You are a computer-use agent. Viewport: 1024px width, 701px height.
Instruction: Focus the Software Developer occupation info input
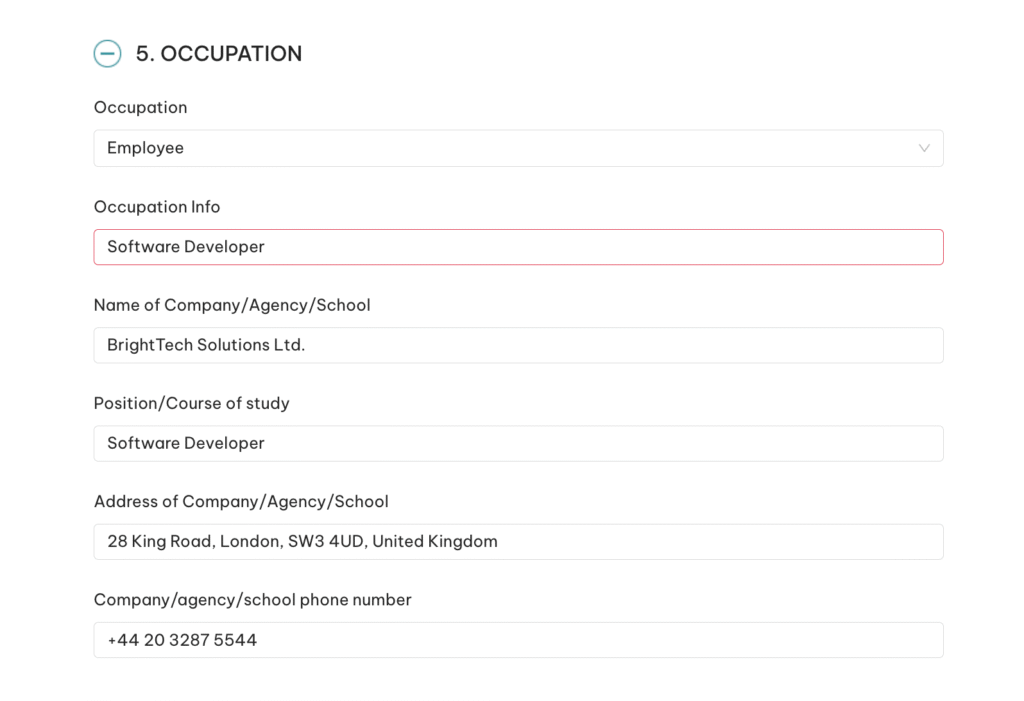click(518, 246)
